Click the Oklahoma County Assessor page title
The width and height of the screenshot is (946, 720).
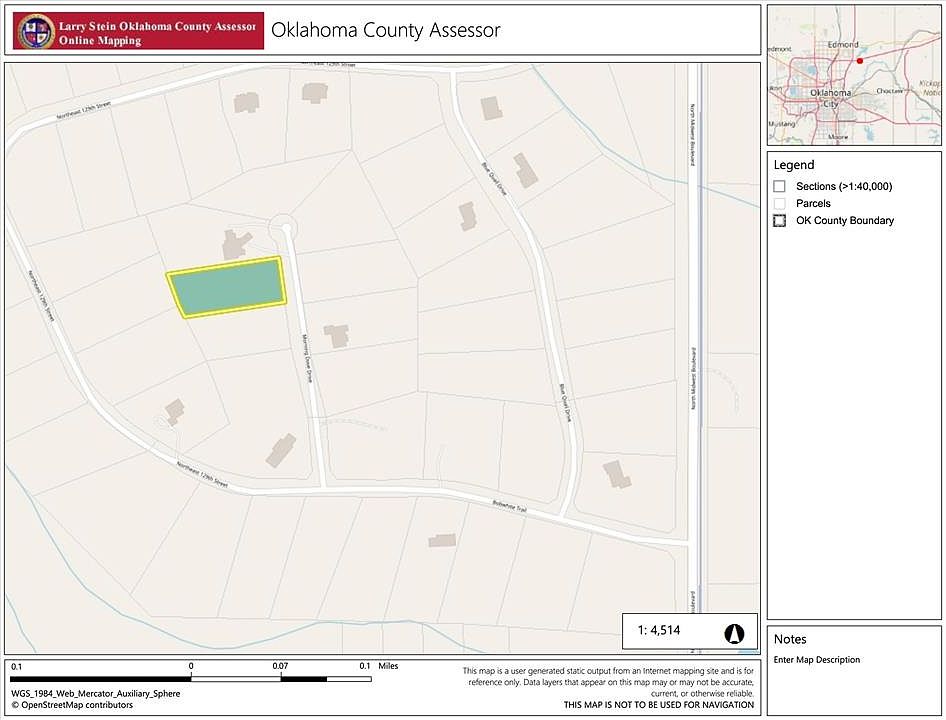pos(386,30)
